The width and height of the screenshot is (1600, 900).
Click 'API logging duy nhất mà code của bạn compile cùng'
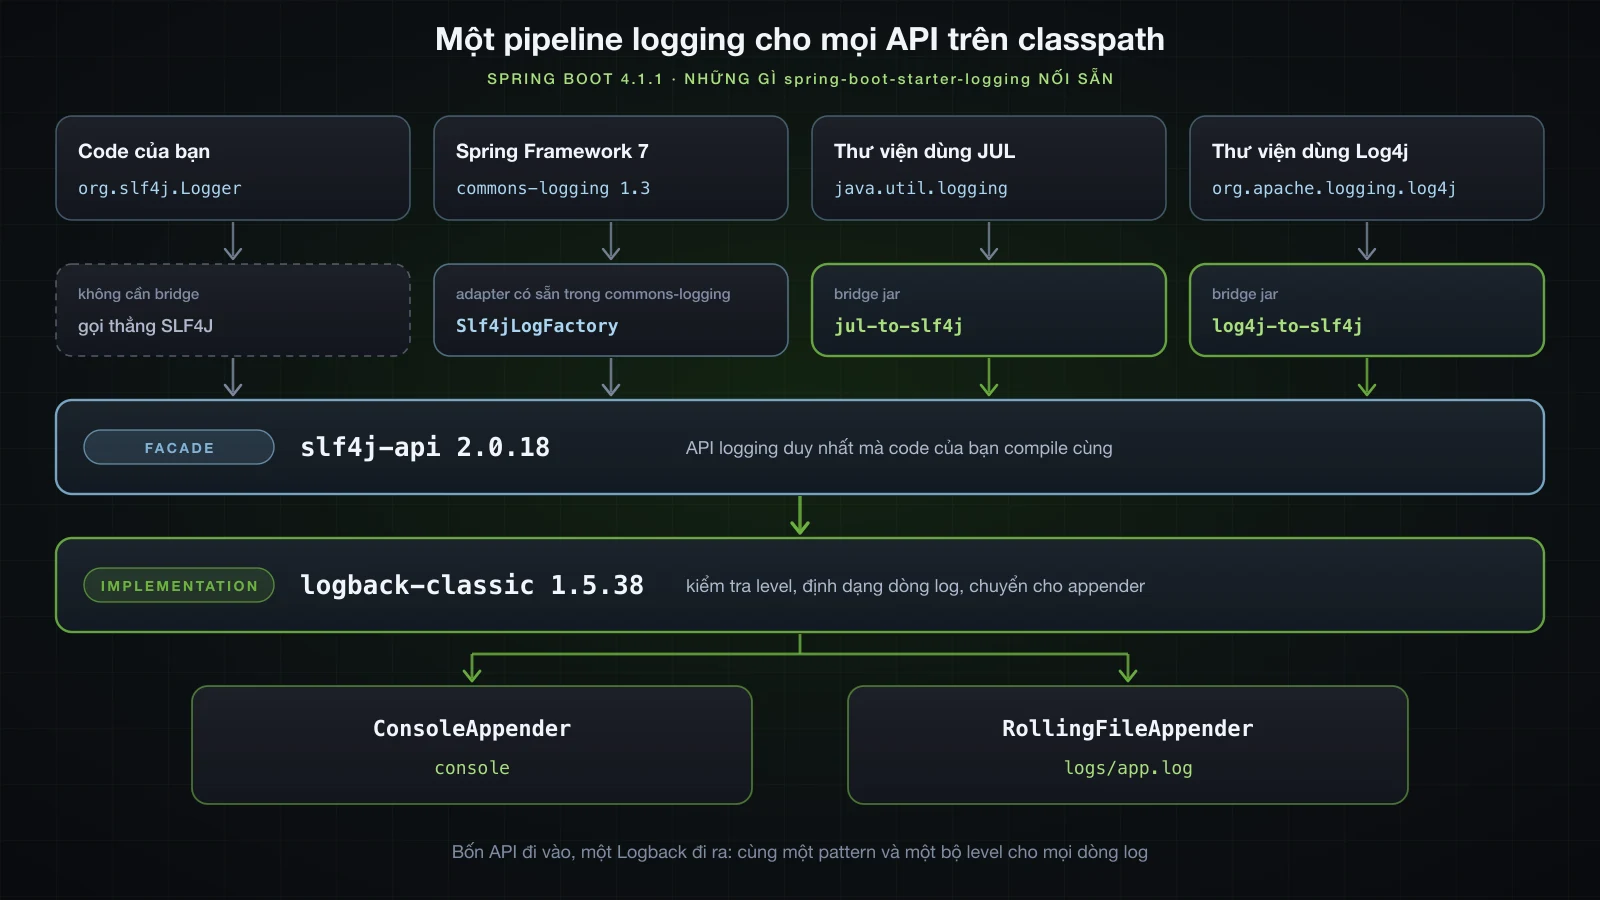(899, 448)
